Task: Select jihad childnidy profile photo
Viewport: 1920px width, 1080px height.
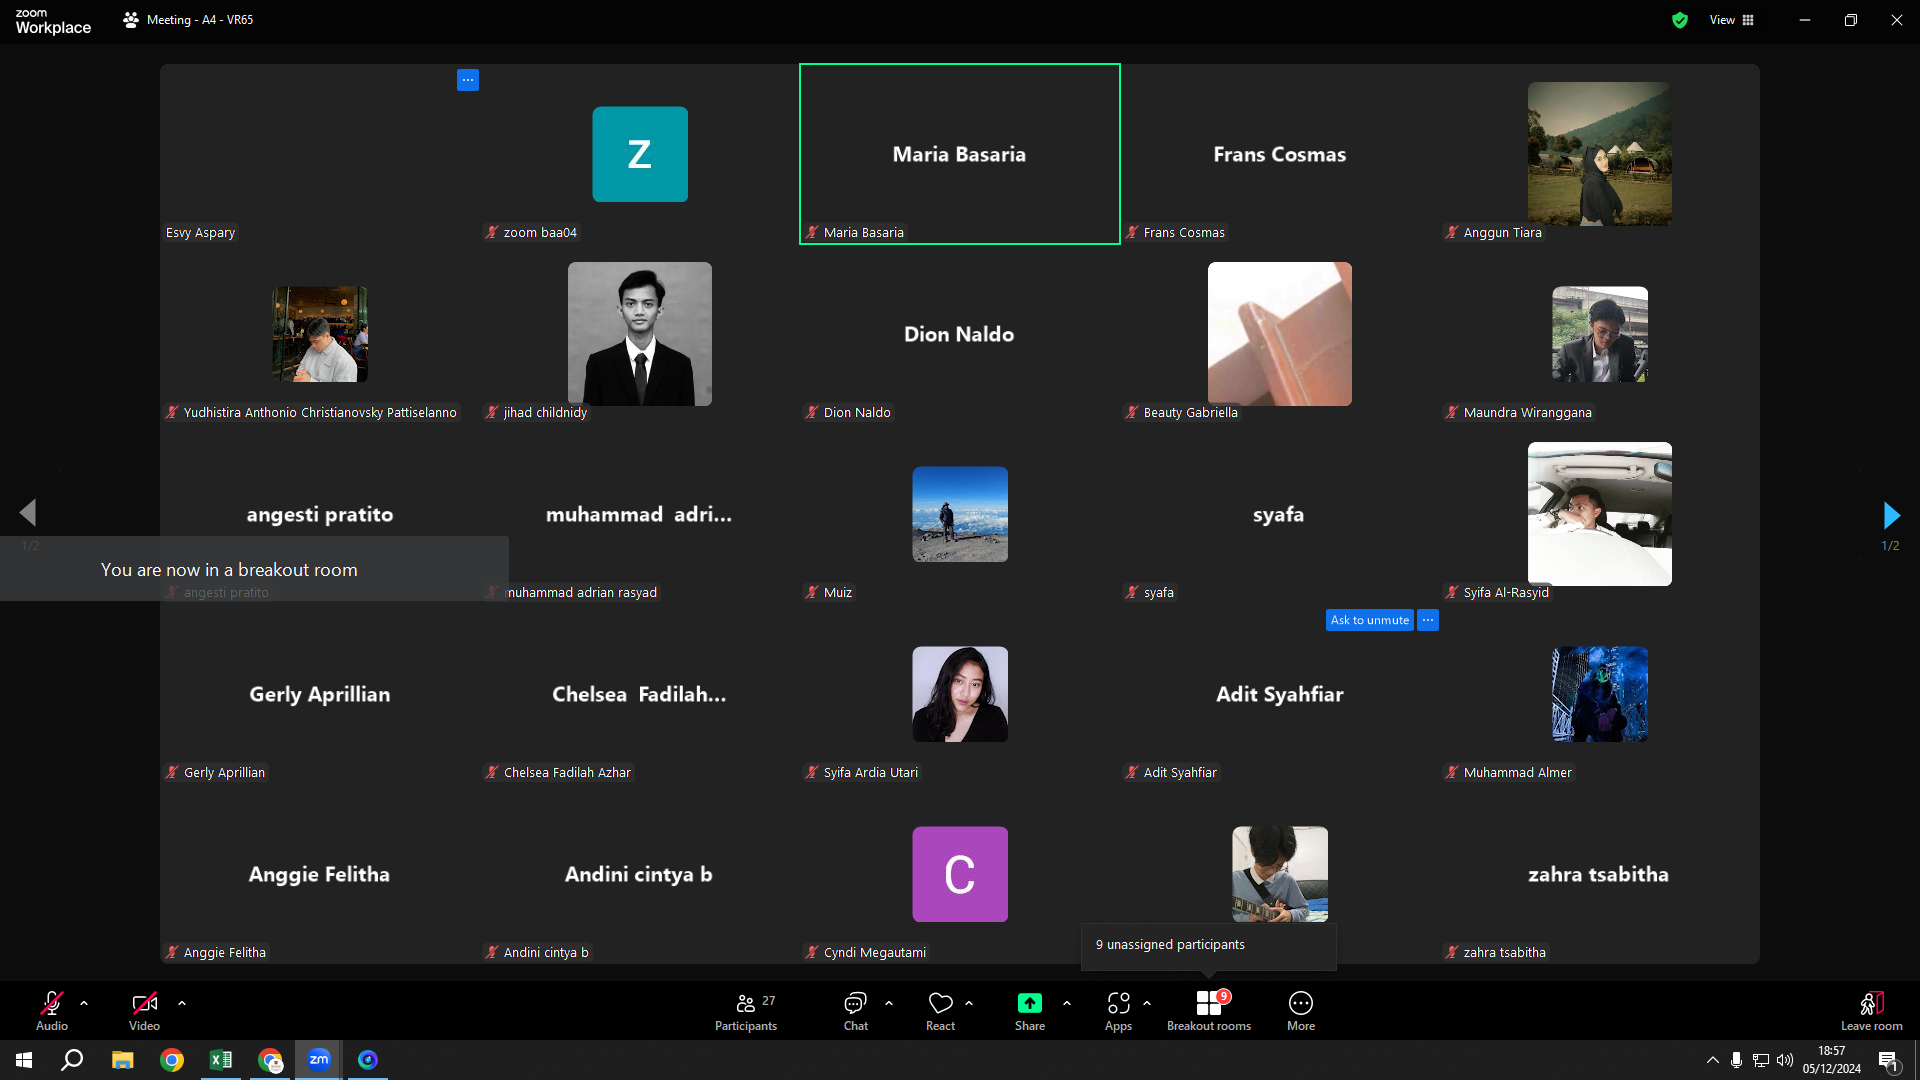Action: click(640, 334)
